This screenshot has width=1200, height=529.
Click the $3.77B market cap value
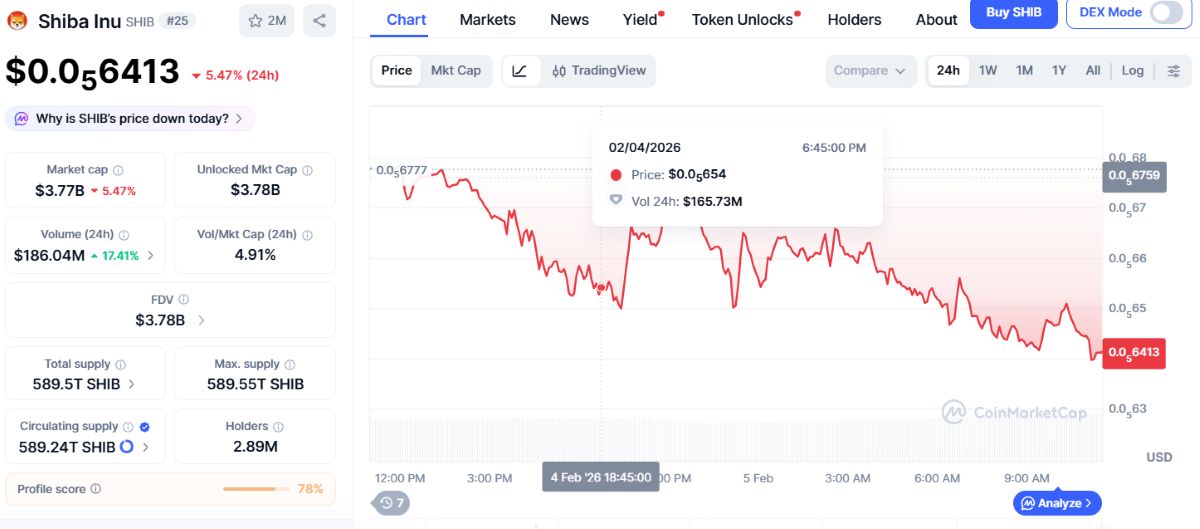[60, 190]
